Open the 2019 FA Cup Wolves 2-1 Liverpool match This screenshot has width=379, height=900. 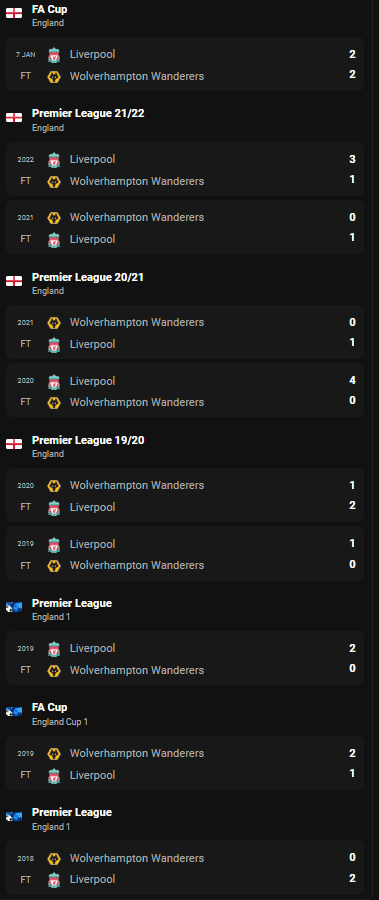pyautogui.click(x=185, y=763)
